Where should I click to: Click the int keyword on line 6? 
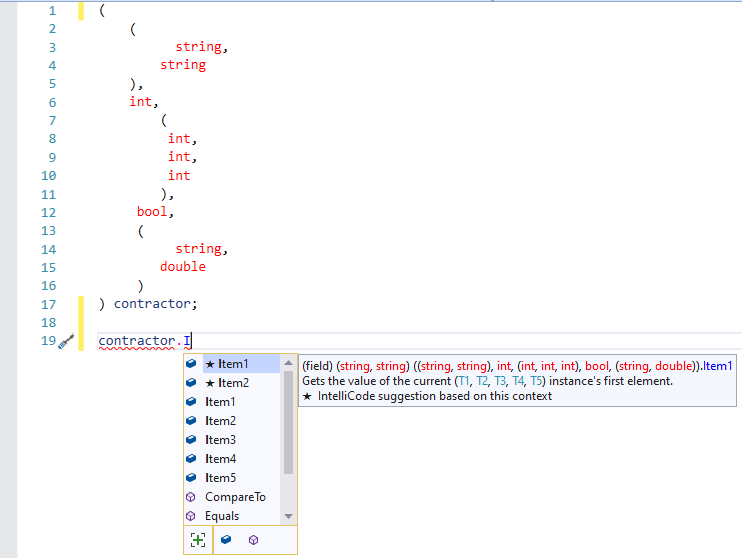pyautogui.click(x=141, y=101)
